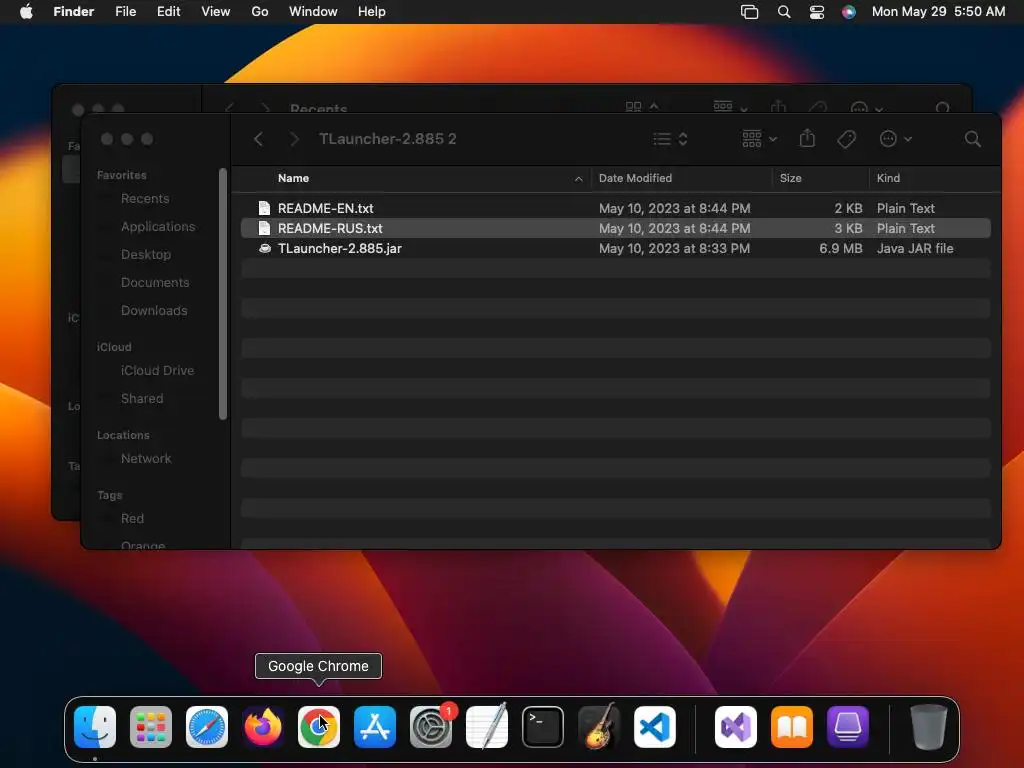Open the Help menu
This screenshot has width=1024, height=768.
click(x=372, y=12)
